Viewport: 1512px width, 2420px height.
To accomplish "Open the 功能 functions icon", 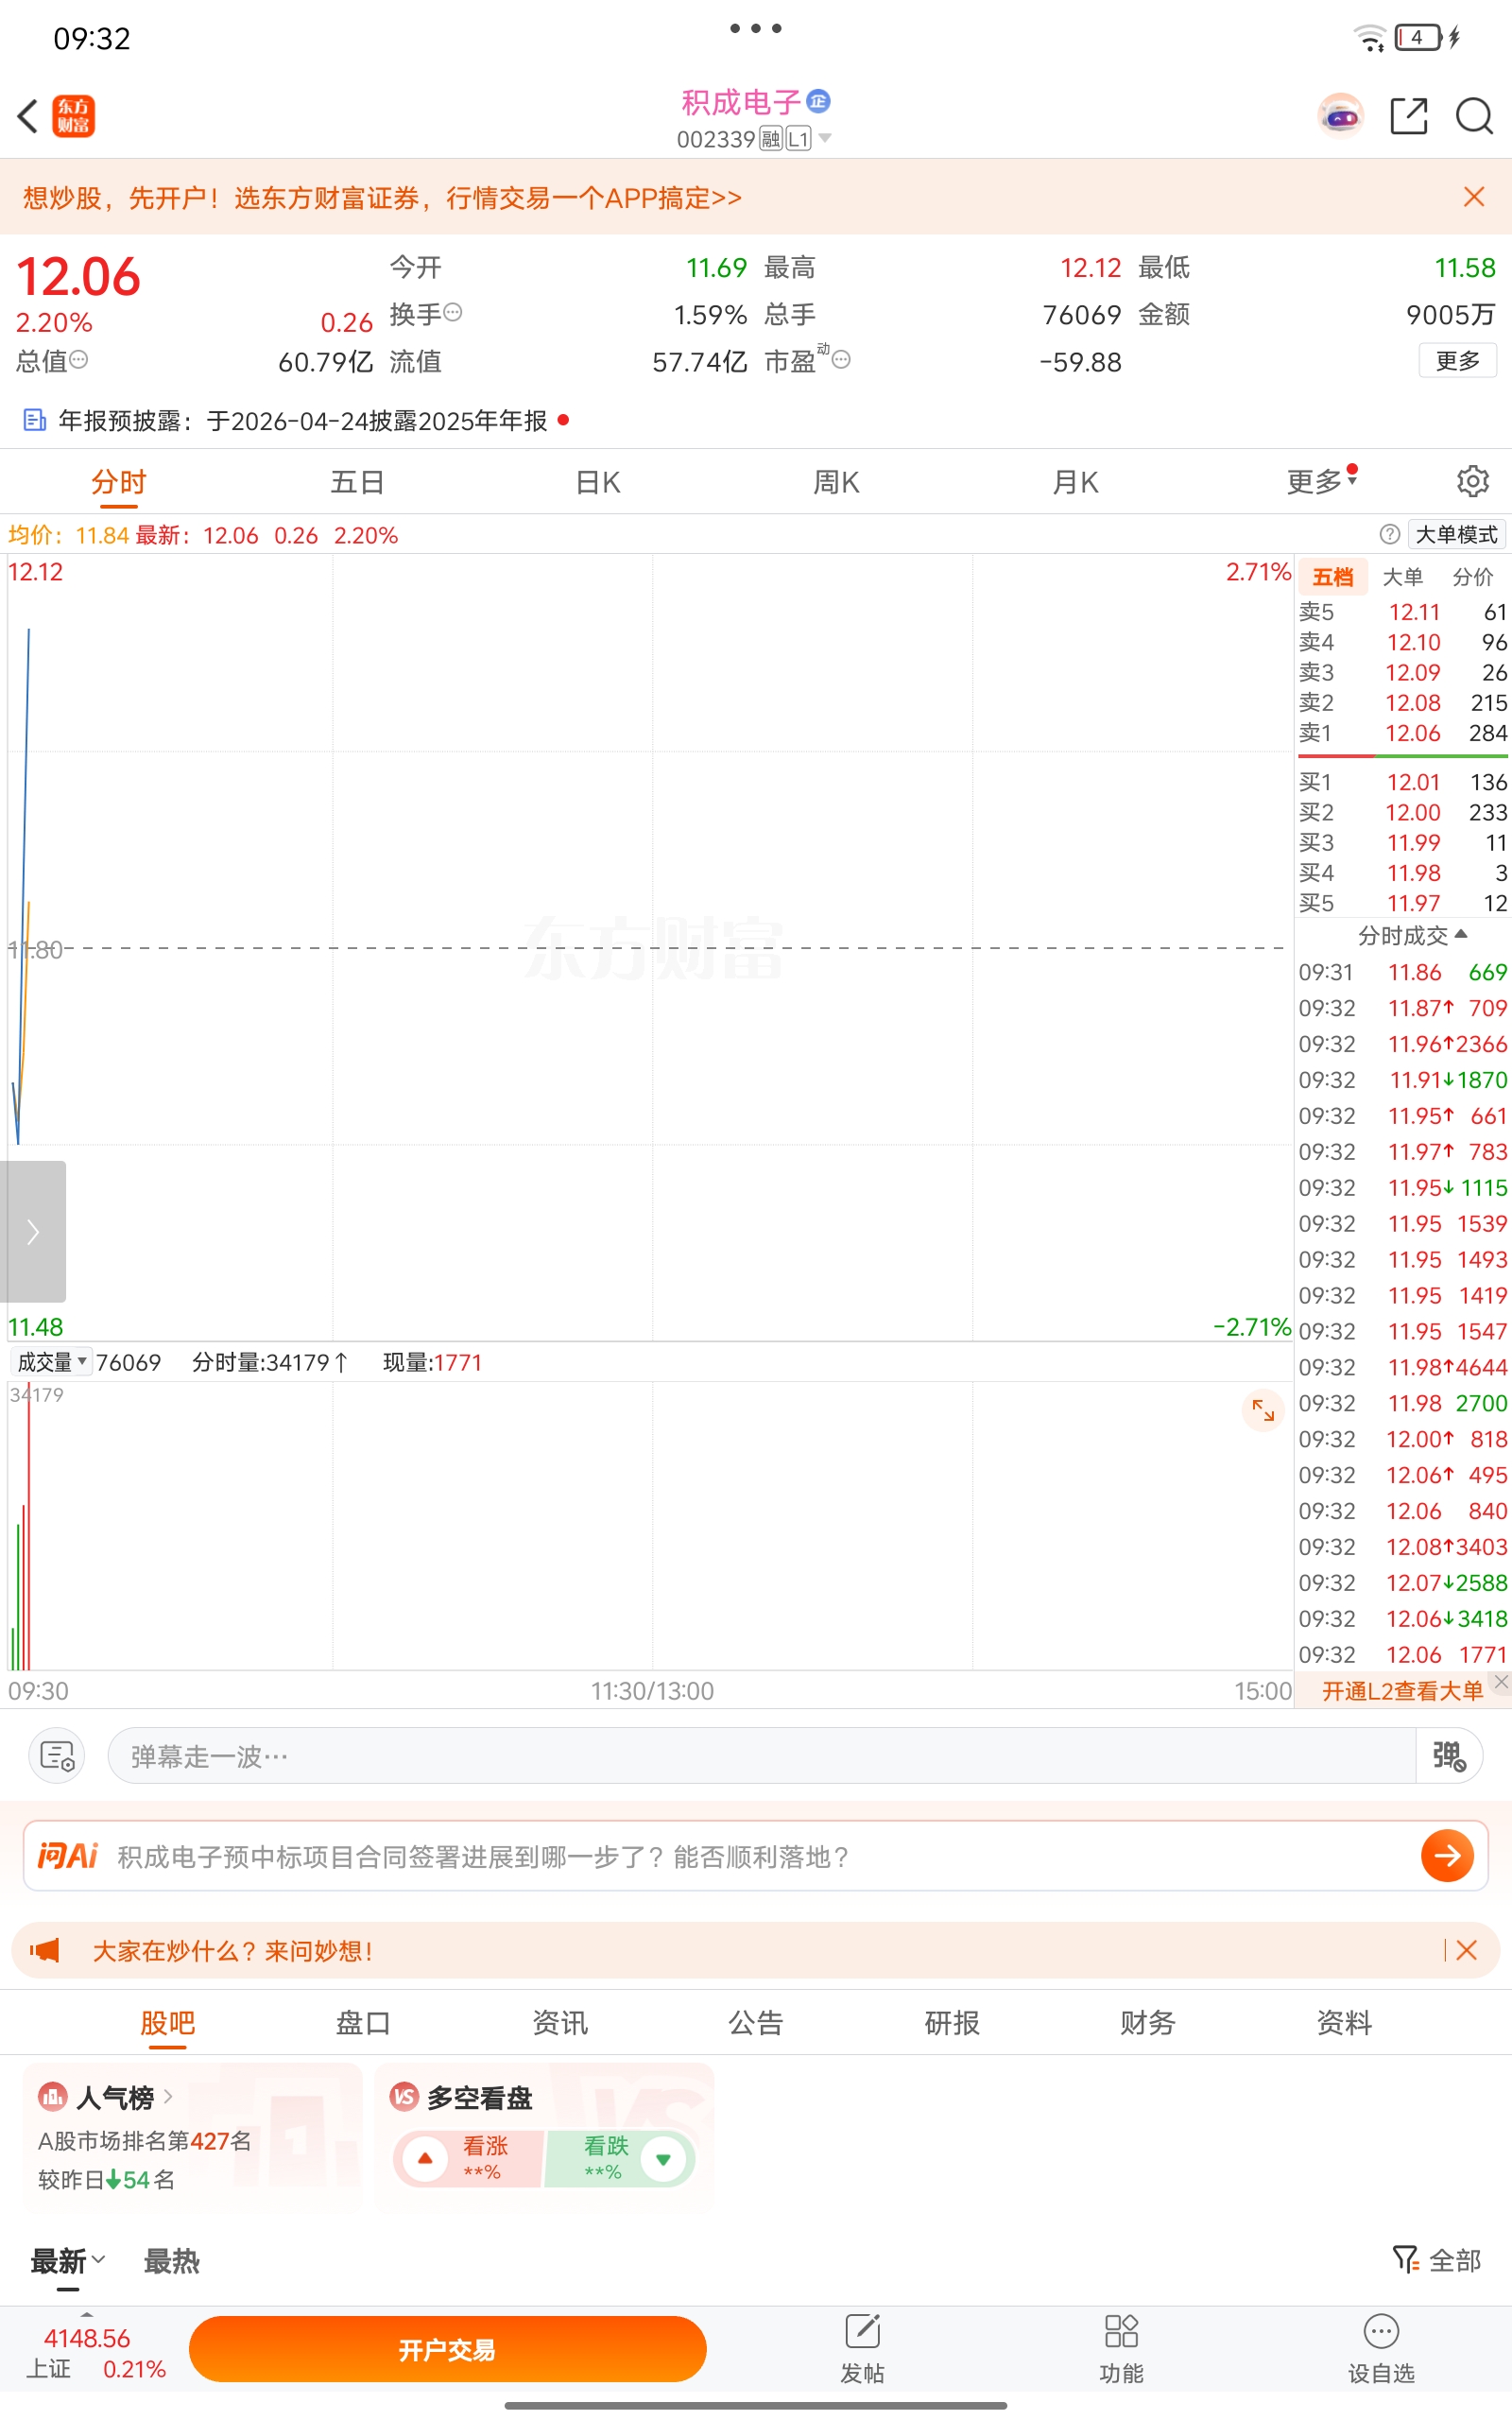I will (1121, 2331).
